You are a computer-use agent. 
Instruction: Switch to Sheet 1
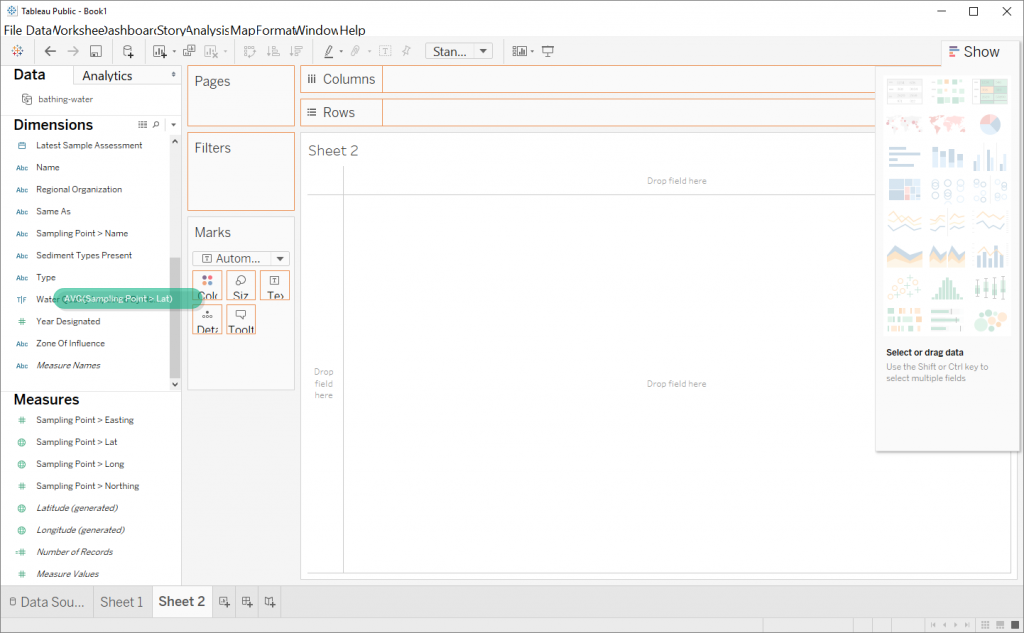(x=121, y=601)
